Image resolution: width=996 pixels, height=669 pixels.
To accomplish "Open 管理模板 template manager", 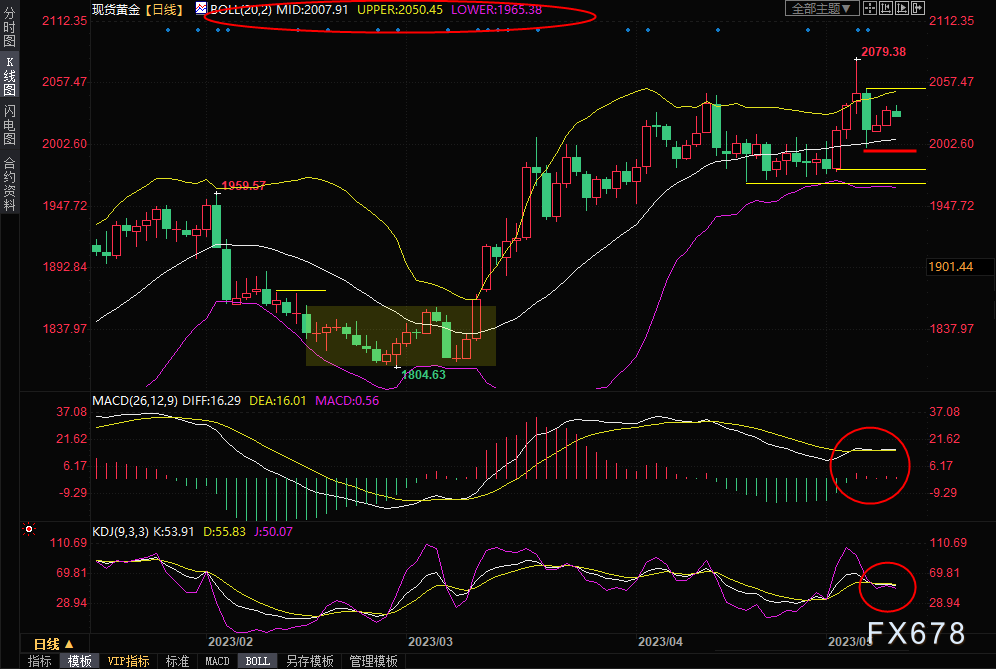I will coord(371,661).
